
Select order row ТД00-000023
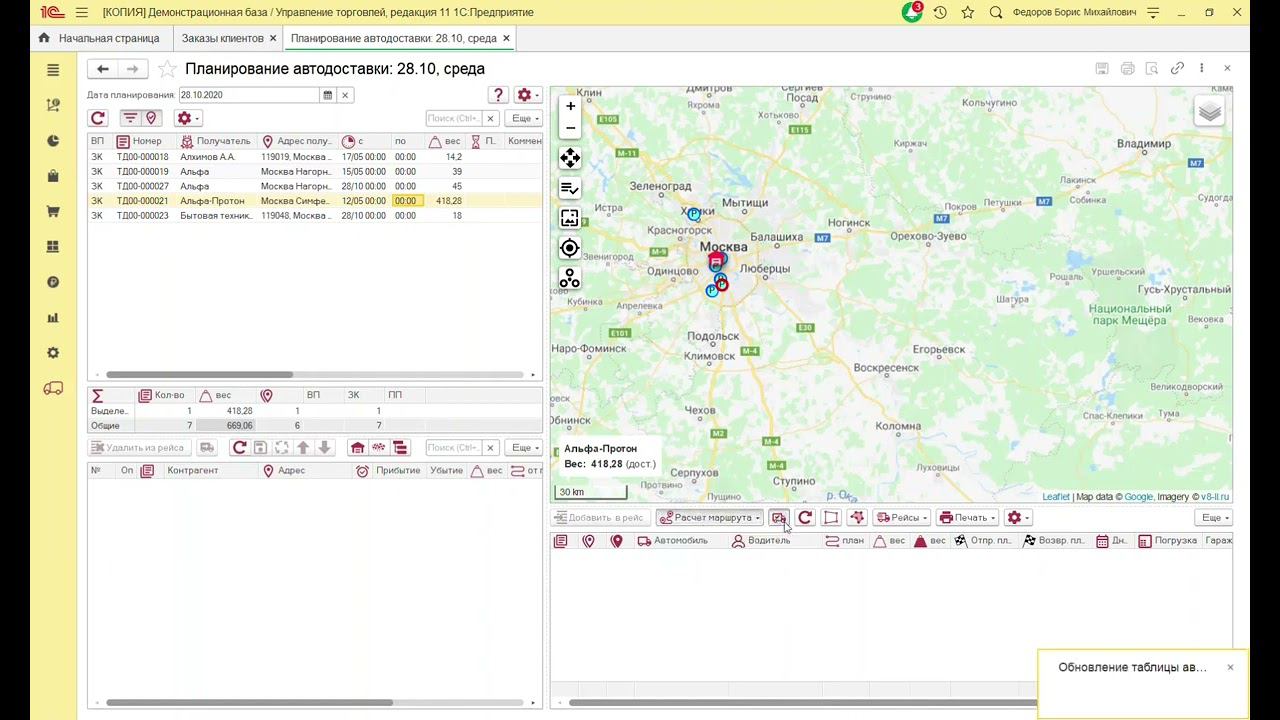click(143, 215)
